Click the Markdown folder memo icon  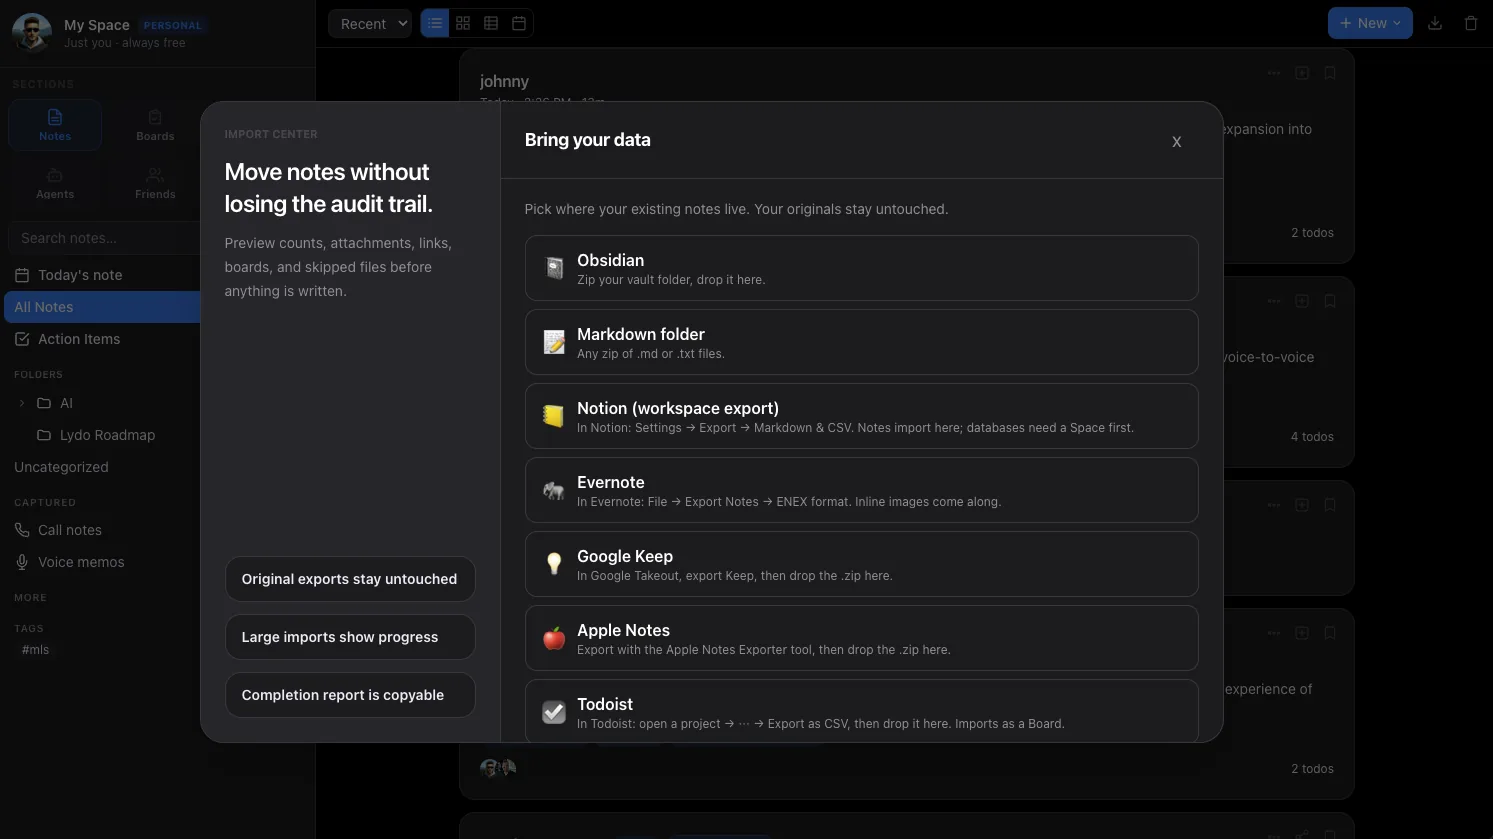(554, 342)
